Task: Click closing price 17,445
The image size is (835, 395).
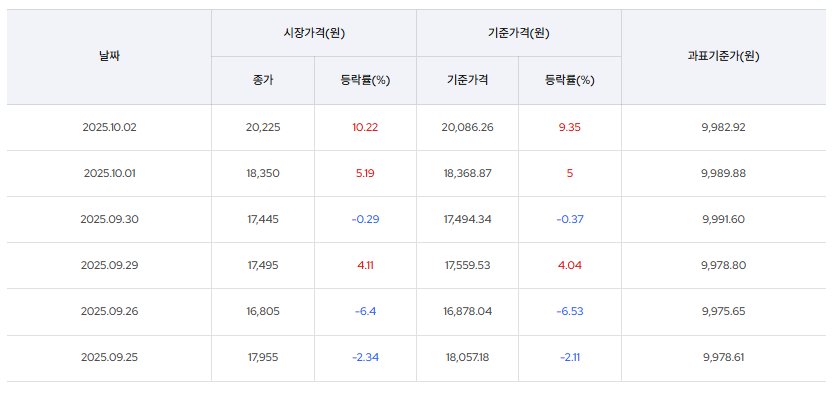Action: pyautogui.click(x=263, y=219)
